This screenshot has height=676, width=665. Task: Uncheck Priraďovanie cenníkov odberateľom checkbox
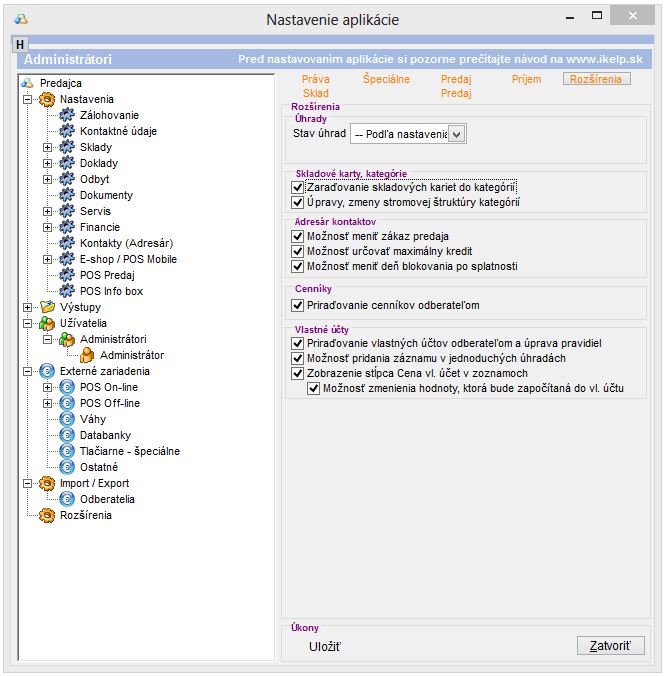pos(297,305)
